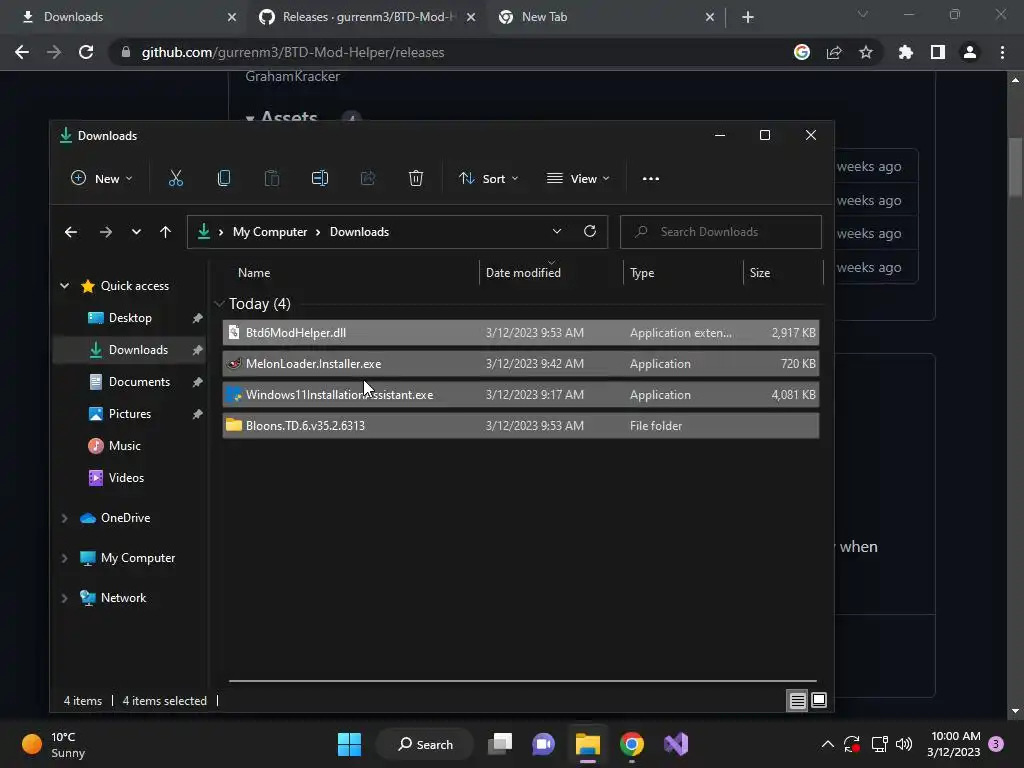This screenshot has height=768, width=1024.
Task: Go forward in File Explorer navigation
Action: [x=105, y=232]
